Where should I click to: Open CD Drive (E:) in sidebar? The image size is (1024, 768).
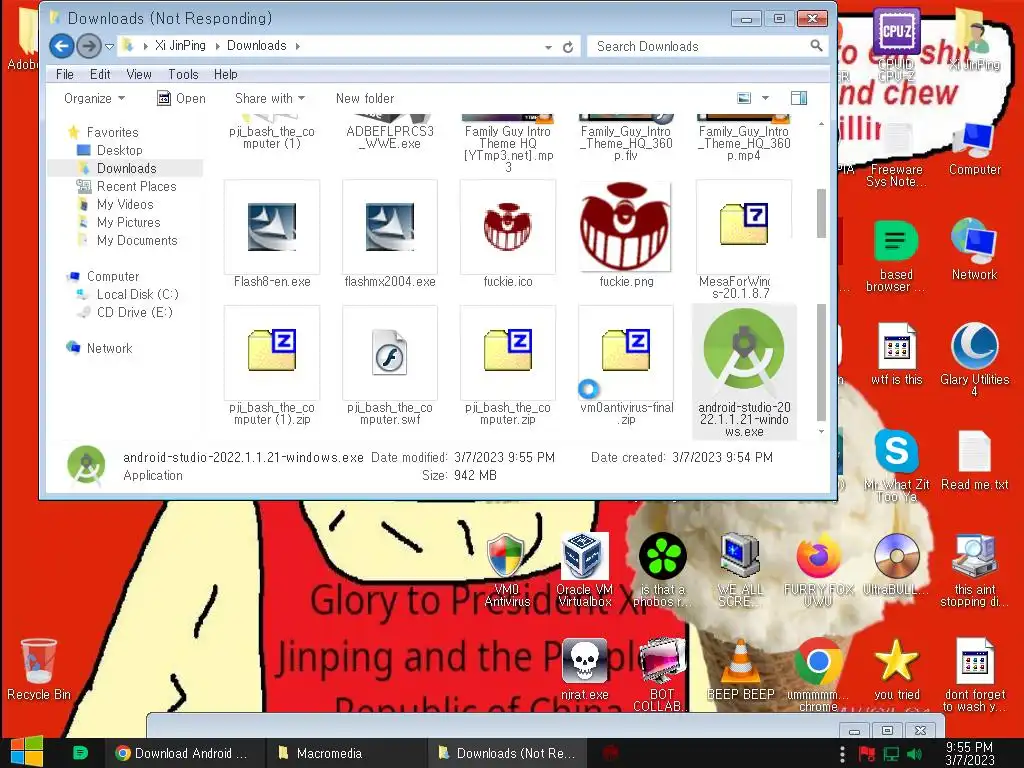134,313
